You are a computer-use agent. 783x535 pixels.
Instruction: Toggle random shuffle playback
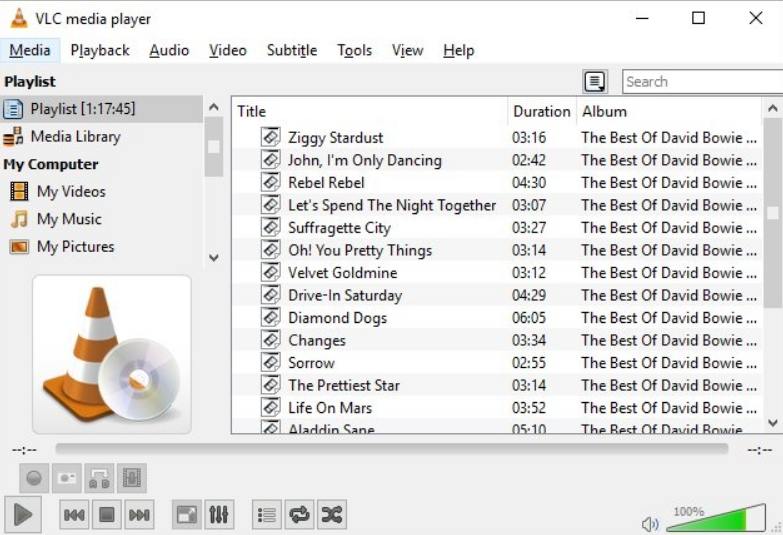click(332, 515)
